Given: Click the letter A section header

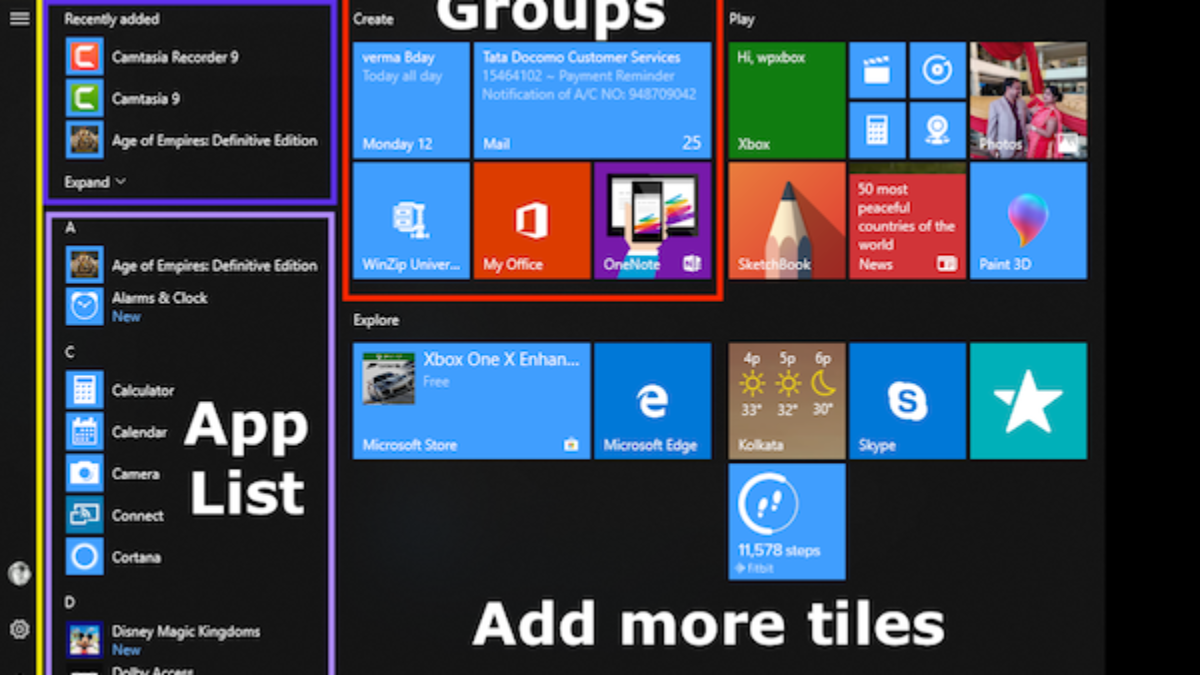Looking at the screenshot, I should point(70,228).
